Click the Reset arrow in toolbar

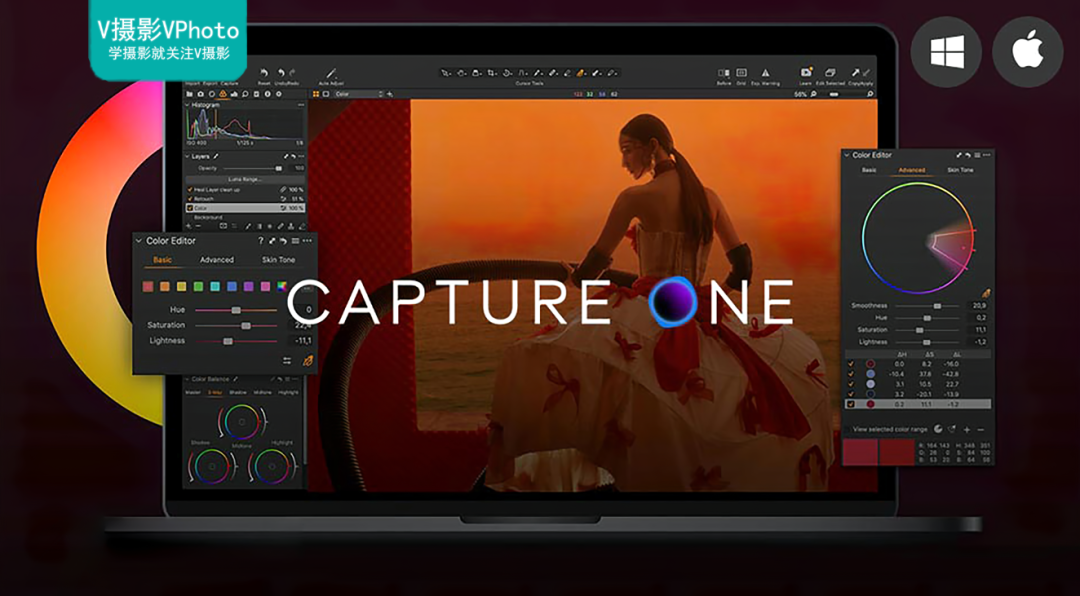[264, 73]
